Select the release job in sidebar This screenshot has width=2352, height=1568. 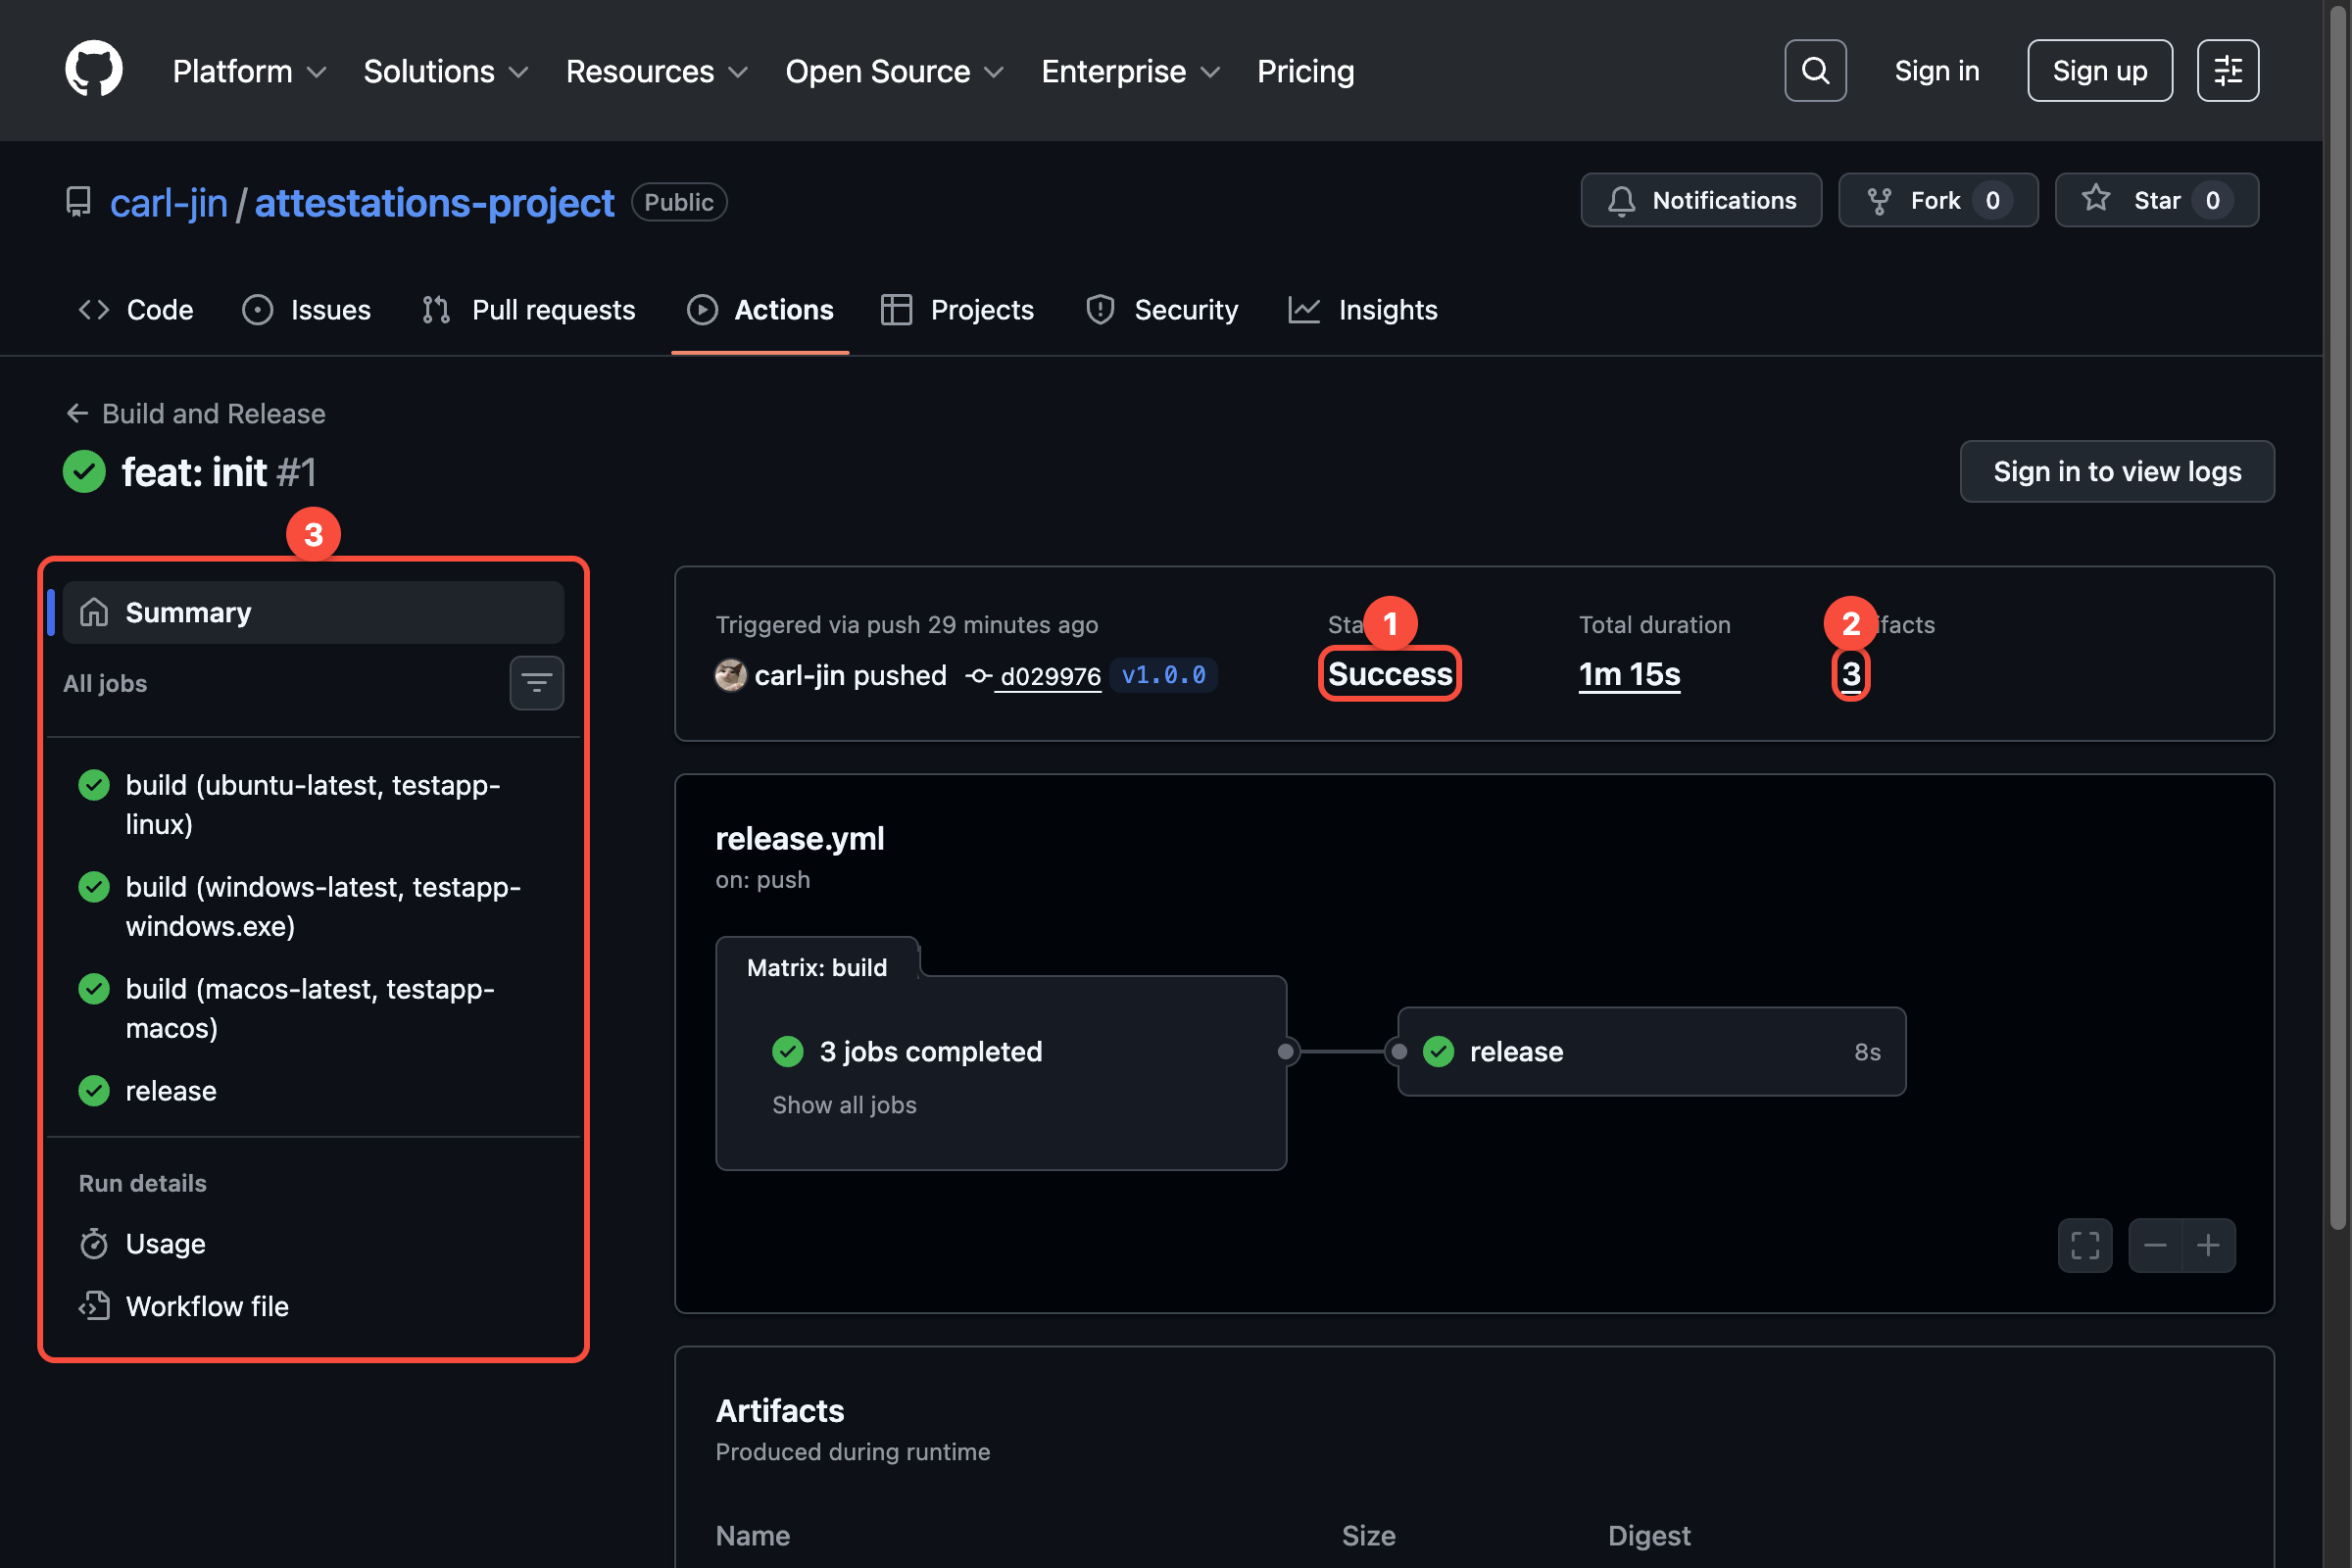coord(170,1090)
